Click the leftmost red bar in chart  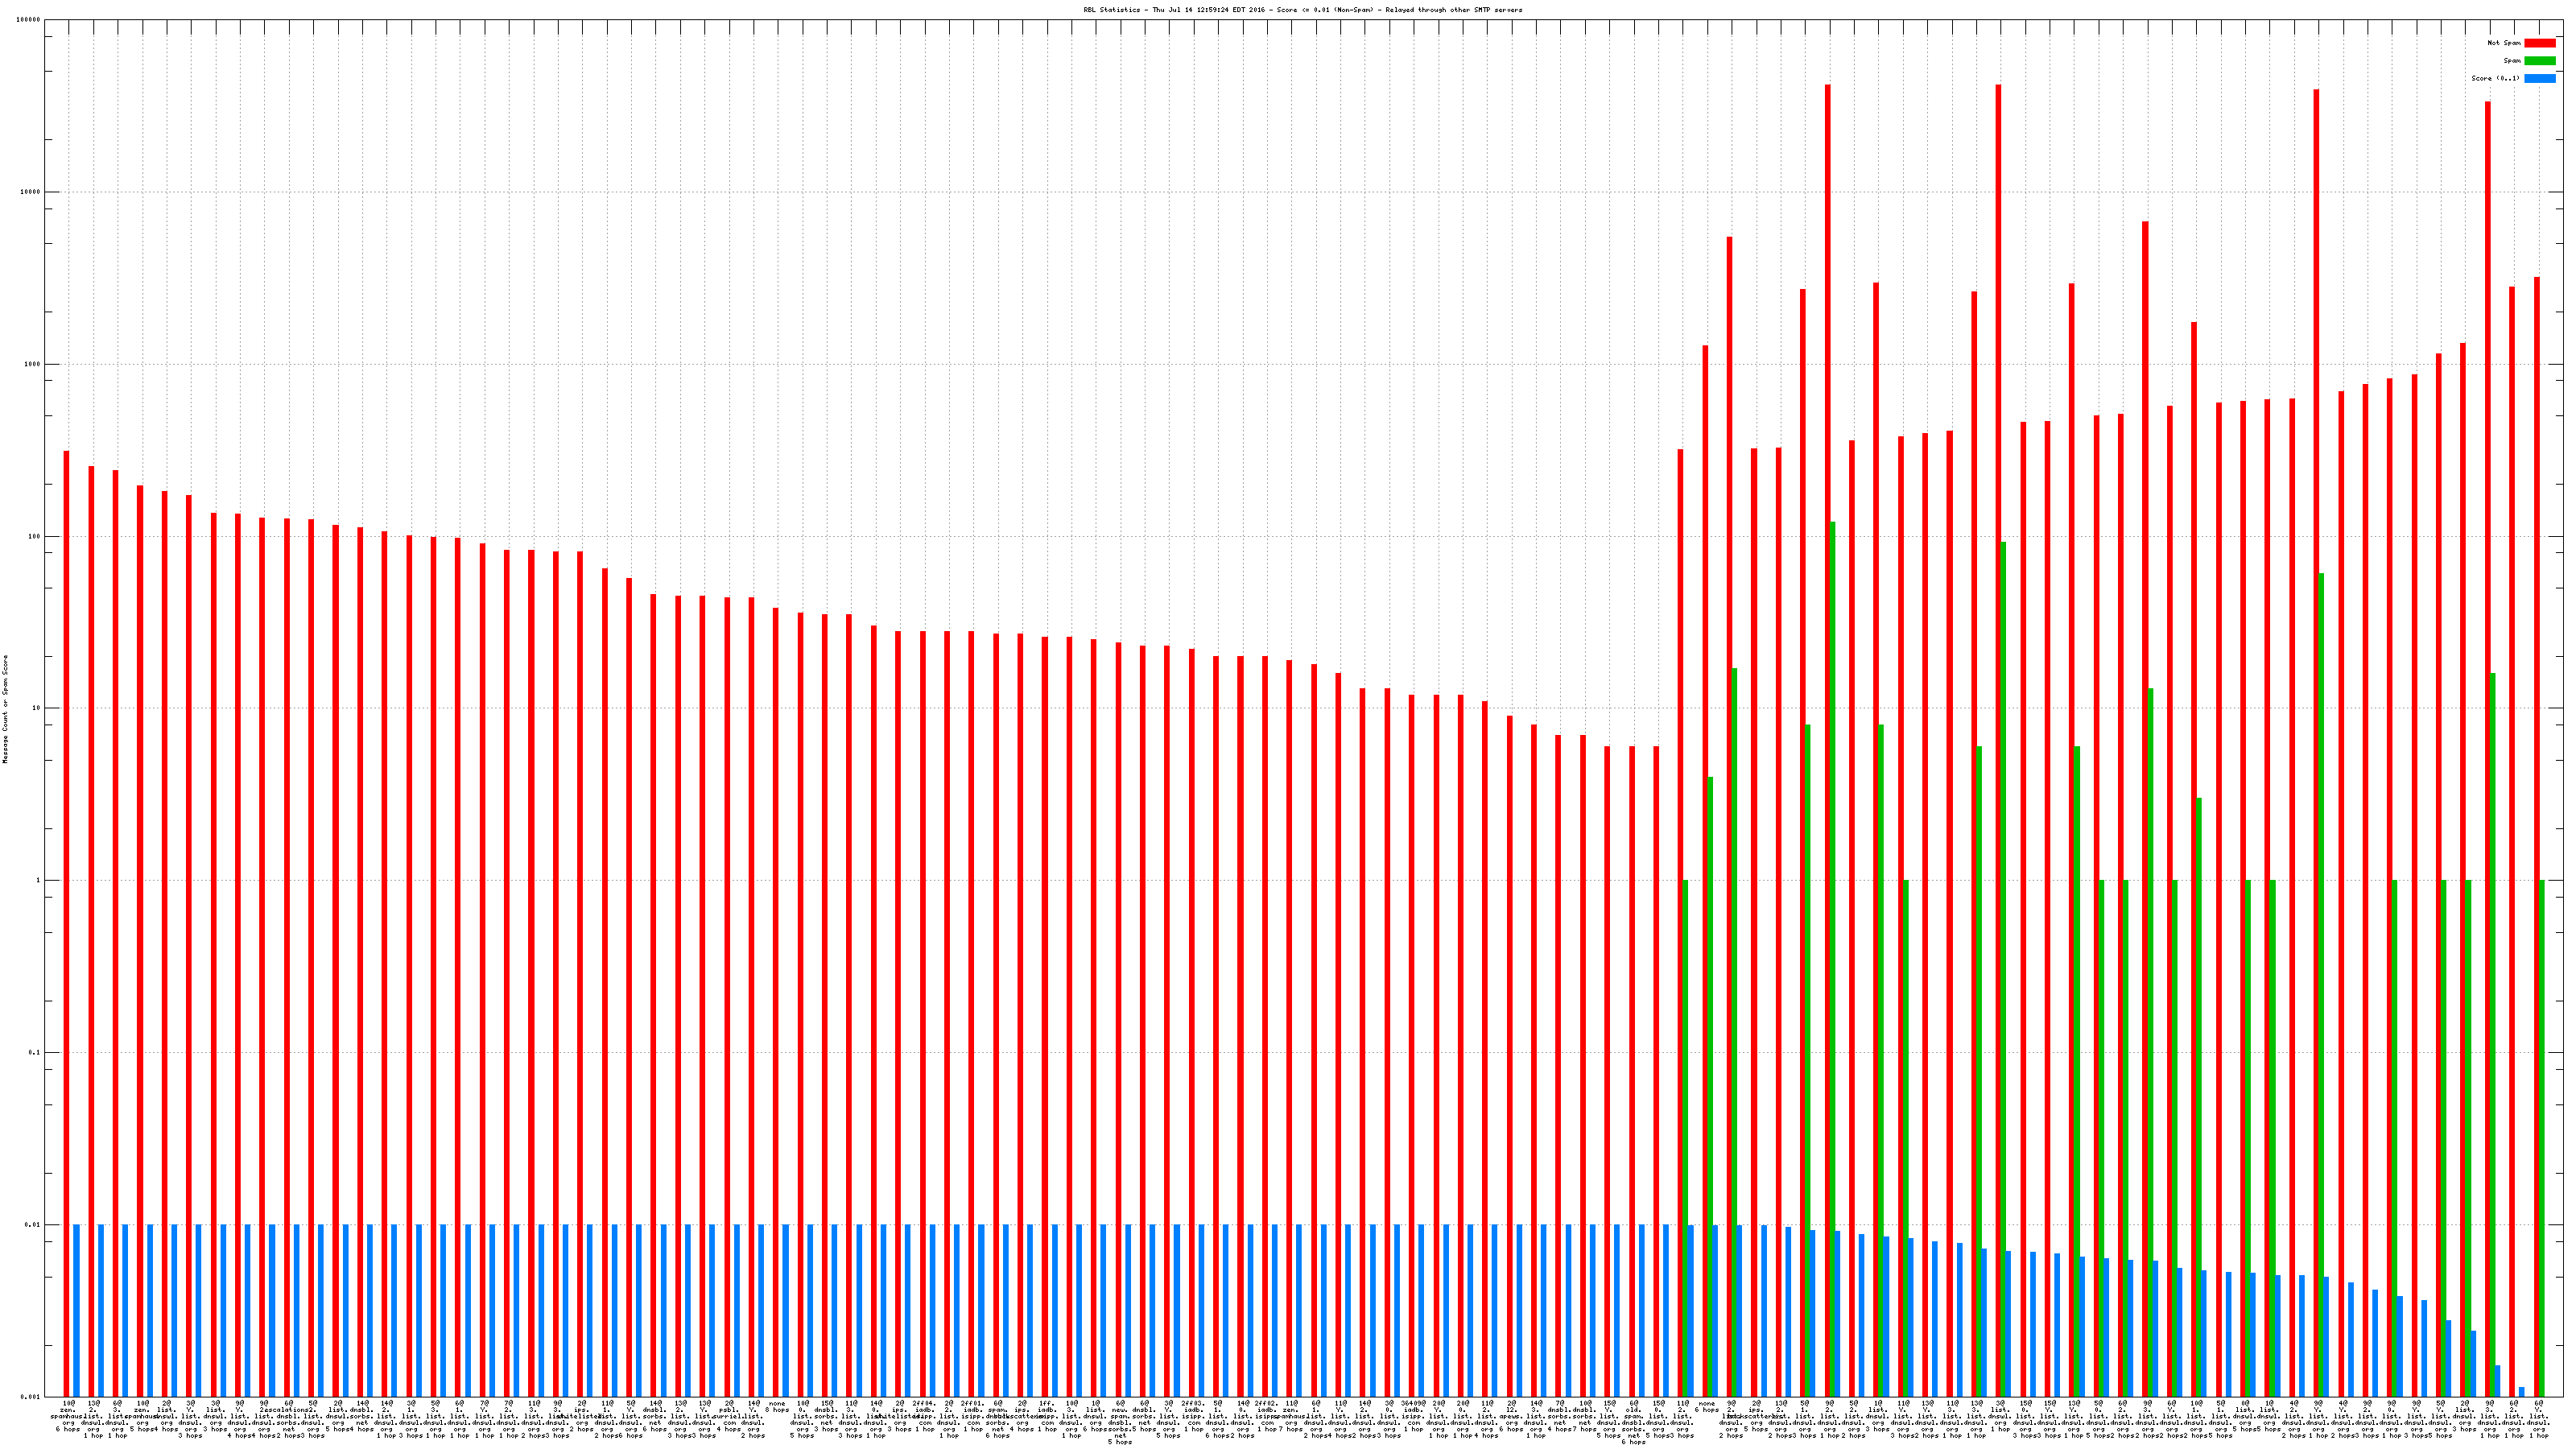(67, 900)
